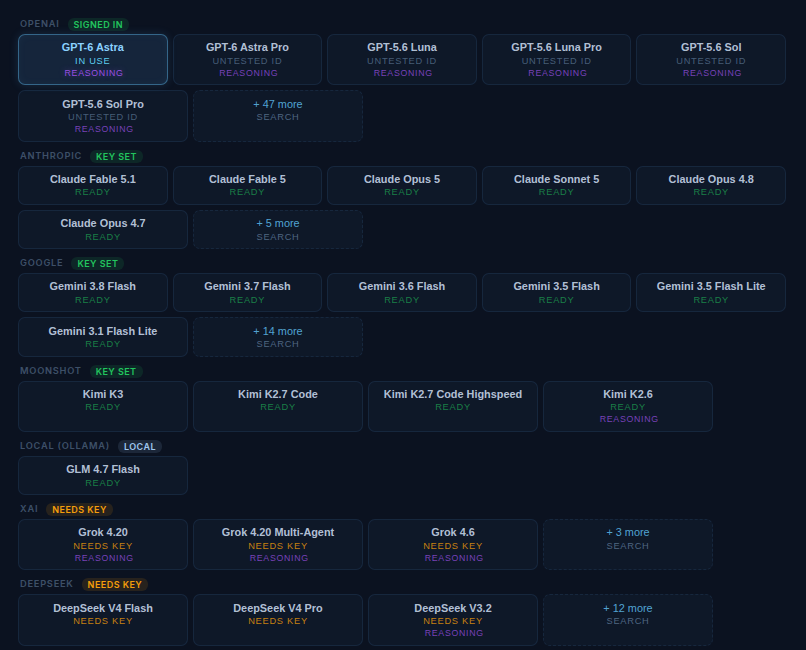Click the DEEPSEEK section heading
The height and width of the screenshot is (650, 806).
46,584
